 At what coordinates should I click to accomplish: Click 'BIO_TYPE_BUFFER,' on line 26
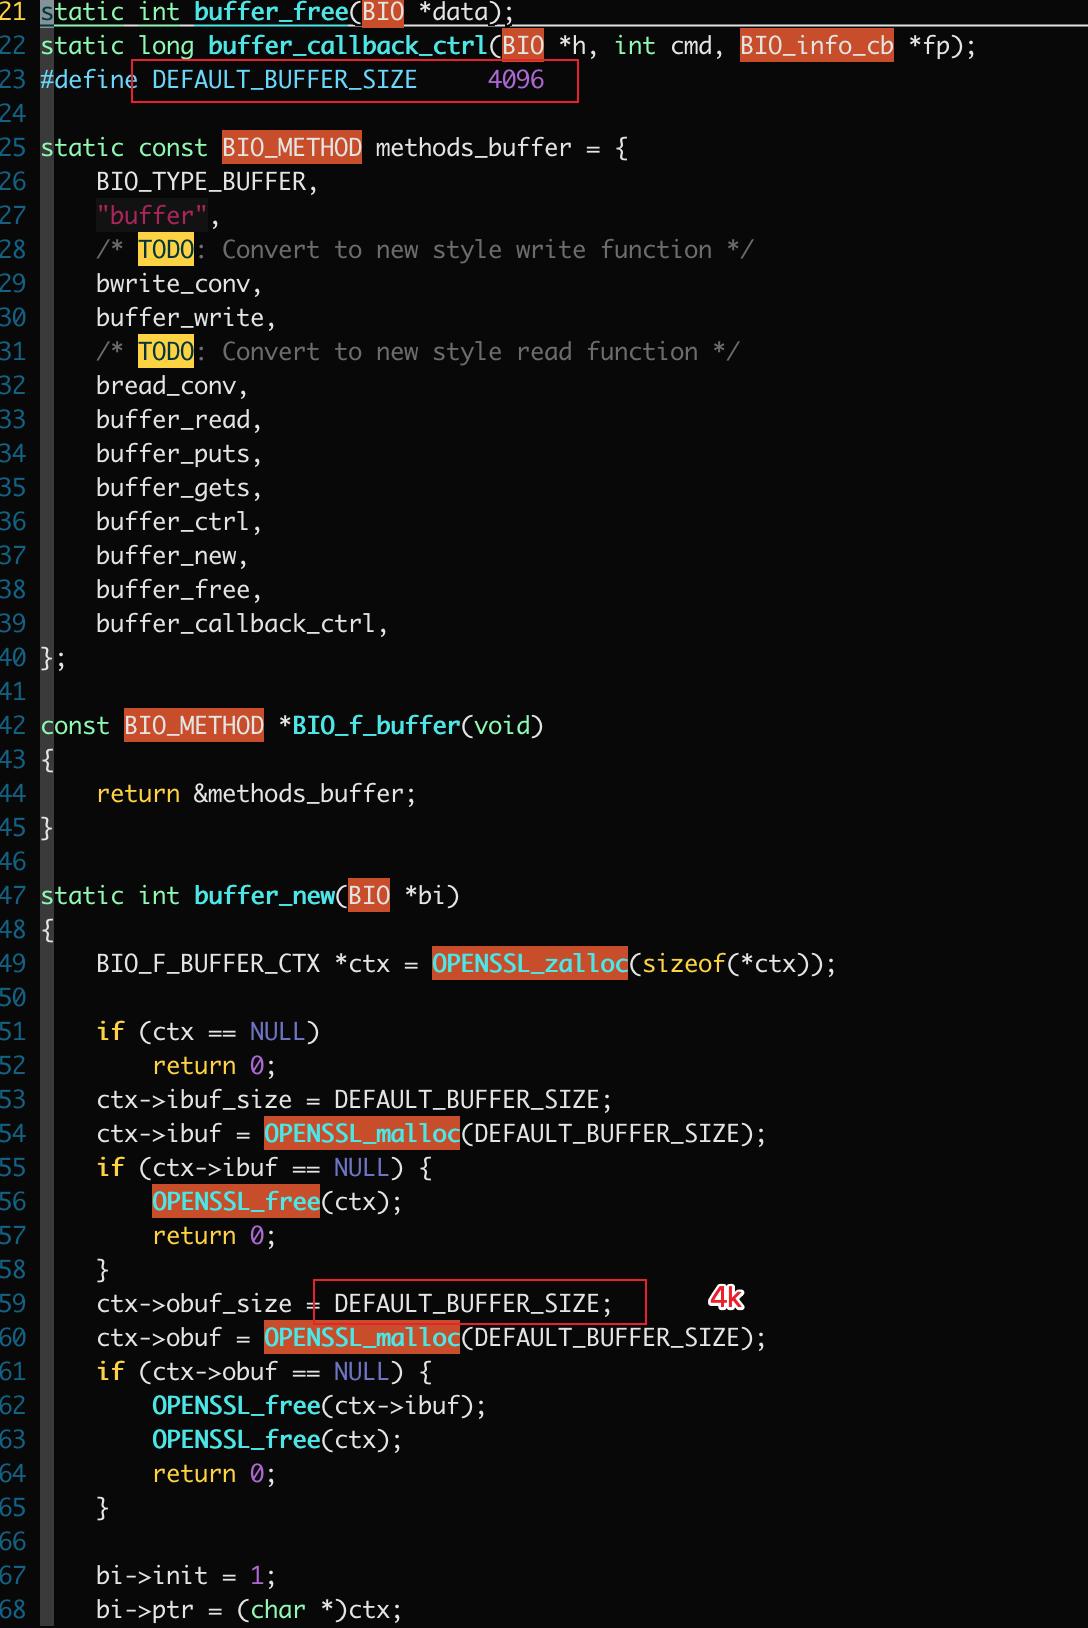tap(207, 182)
